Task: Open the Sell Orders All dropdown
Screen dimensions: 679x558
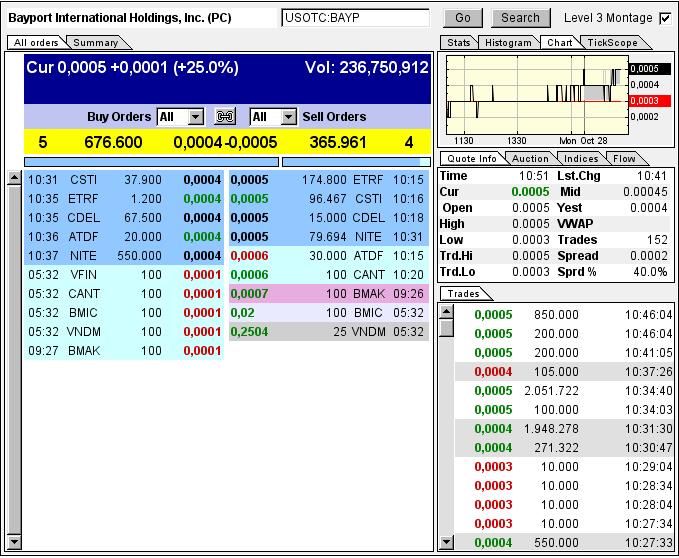Action: [273, 116]
